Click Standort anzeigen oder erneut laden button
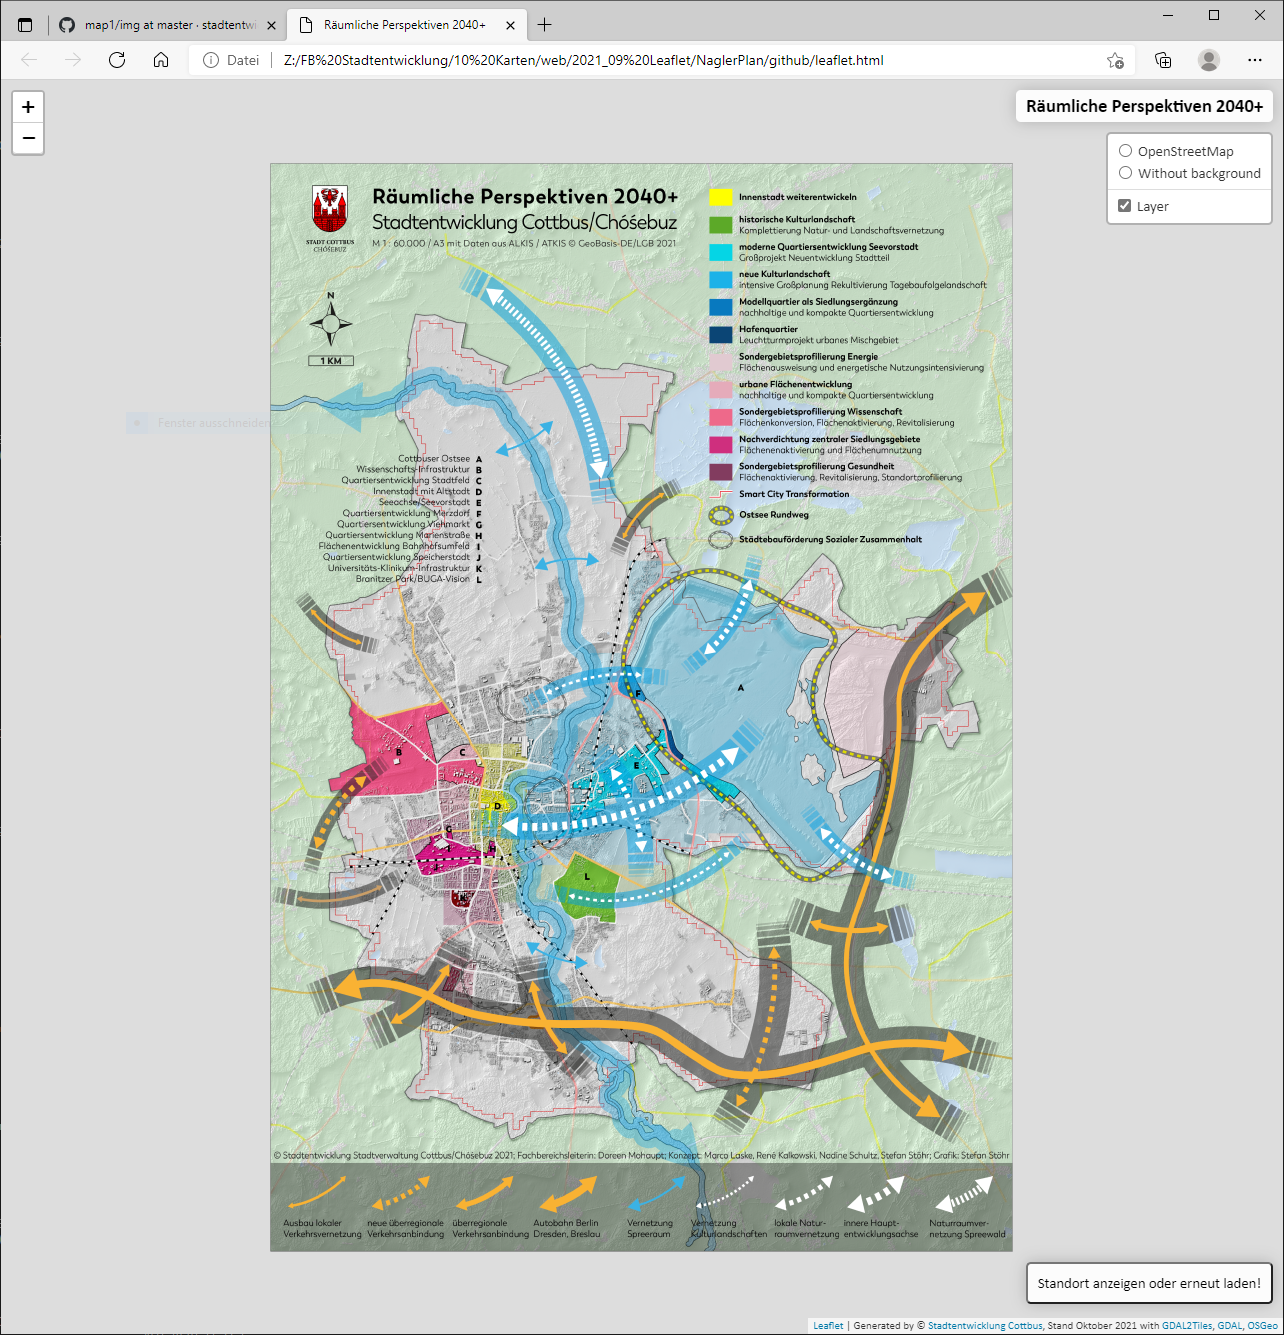The width and height of the screenshot is (1284, 1335). click(1149, 1283)
